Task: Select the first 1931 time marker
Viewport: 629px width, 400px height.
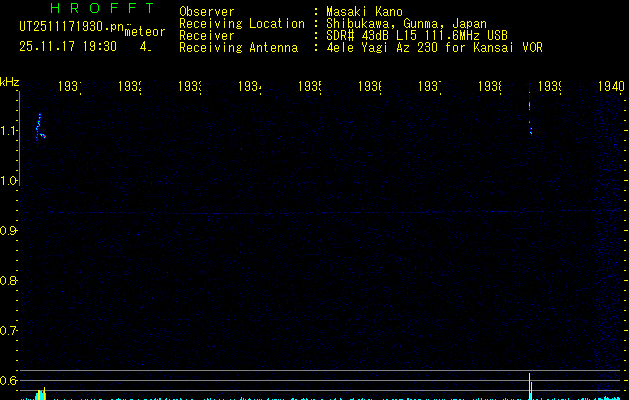Action: 70,87
